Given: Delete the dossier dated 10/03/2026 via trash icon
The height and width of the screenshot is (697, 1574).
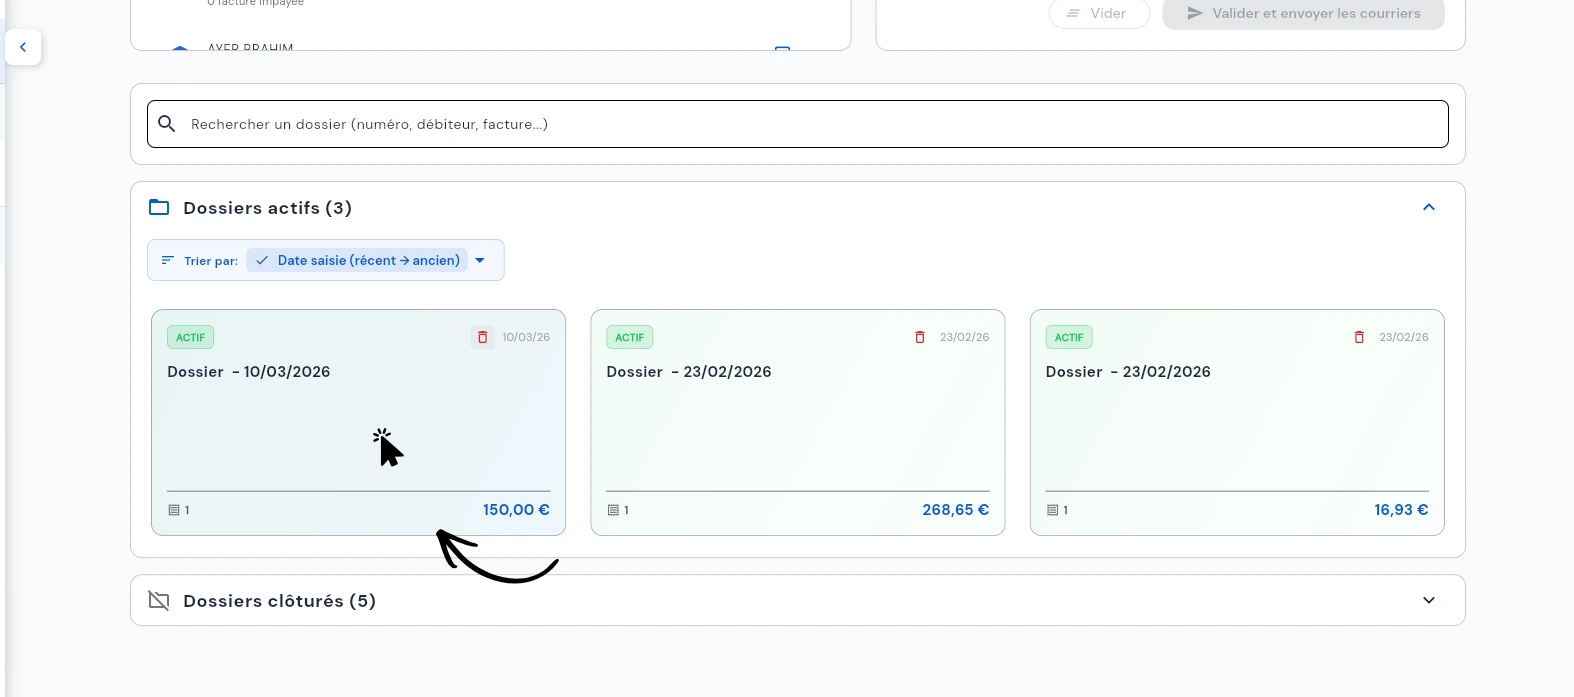Looking at the screenshot, I should click(482, 337).
